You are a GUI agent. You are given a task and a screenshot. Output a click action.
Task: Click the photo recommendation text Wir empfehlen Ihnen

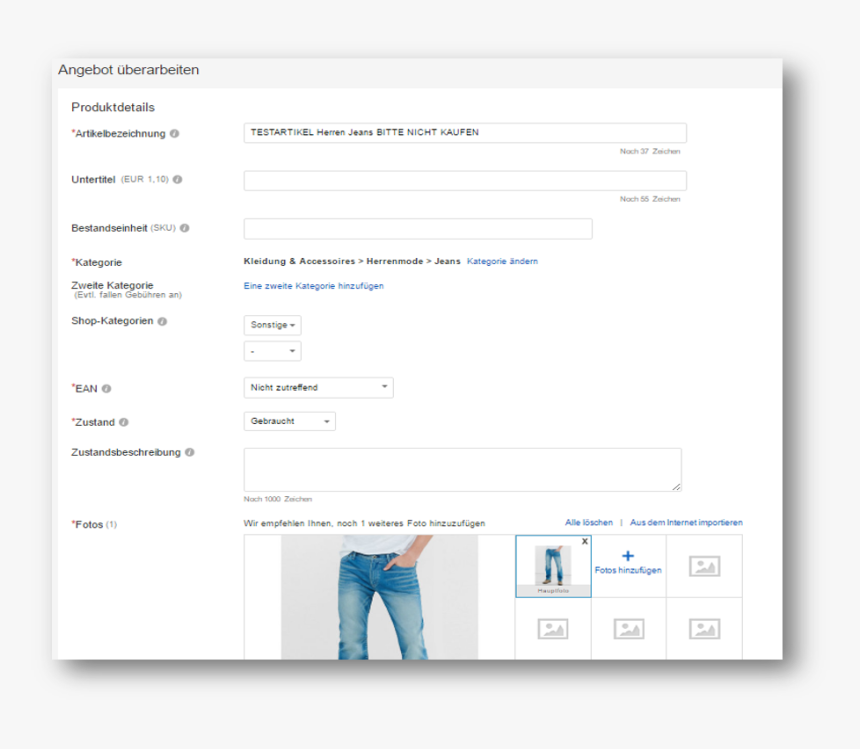tap(364, 523)
